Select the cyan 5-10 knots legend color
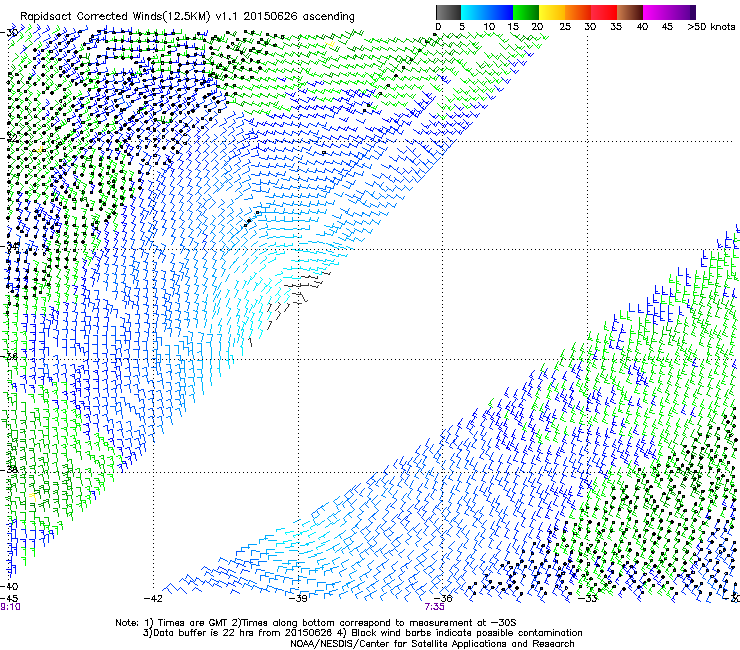 (x=474, y=12)
